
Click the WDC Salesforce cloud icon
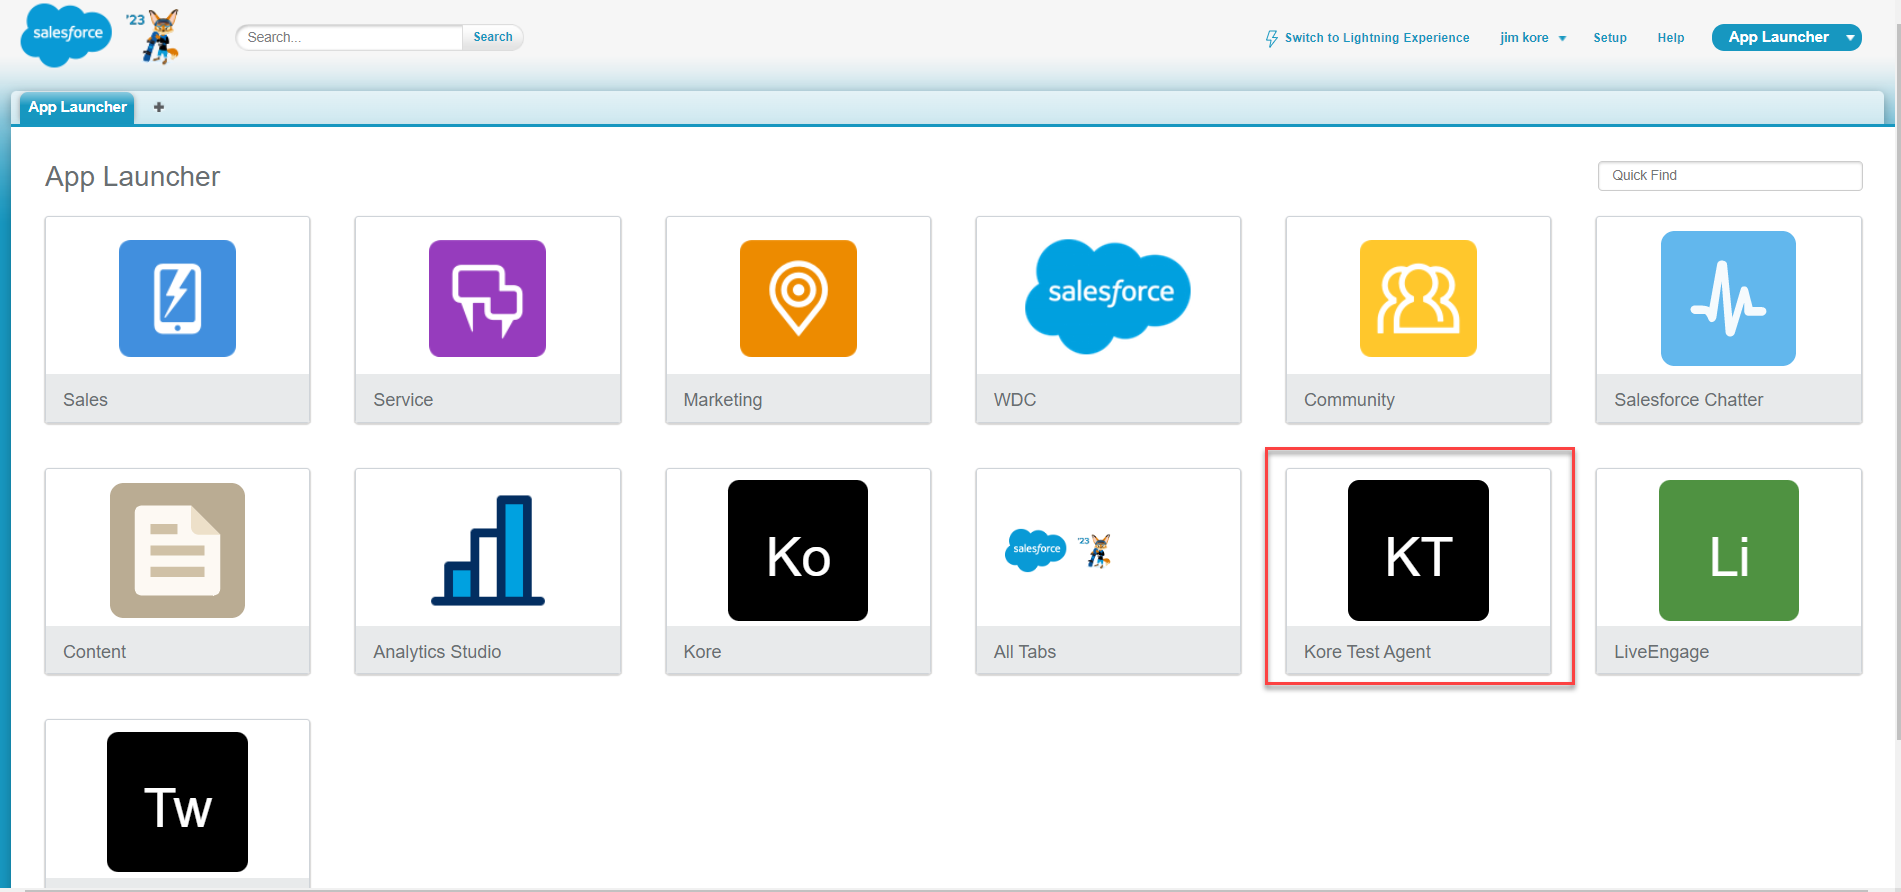pos(1108,295)
